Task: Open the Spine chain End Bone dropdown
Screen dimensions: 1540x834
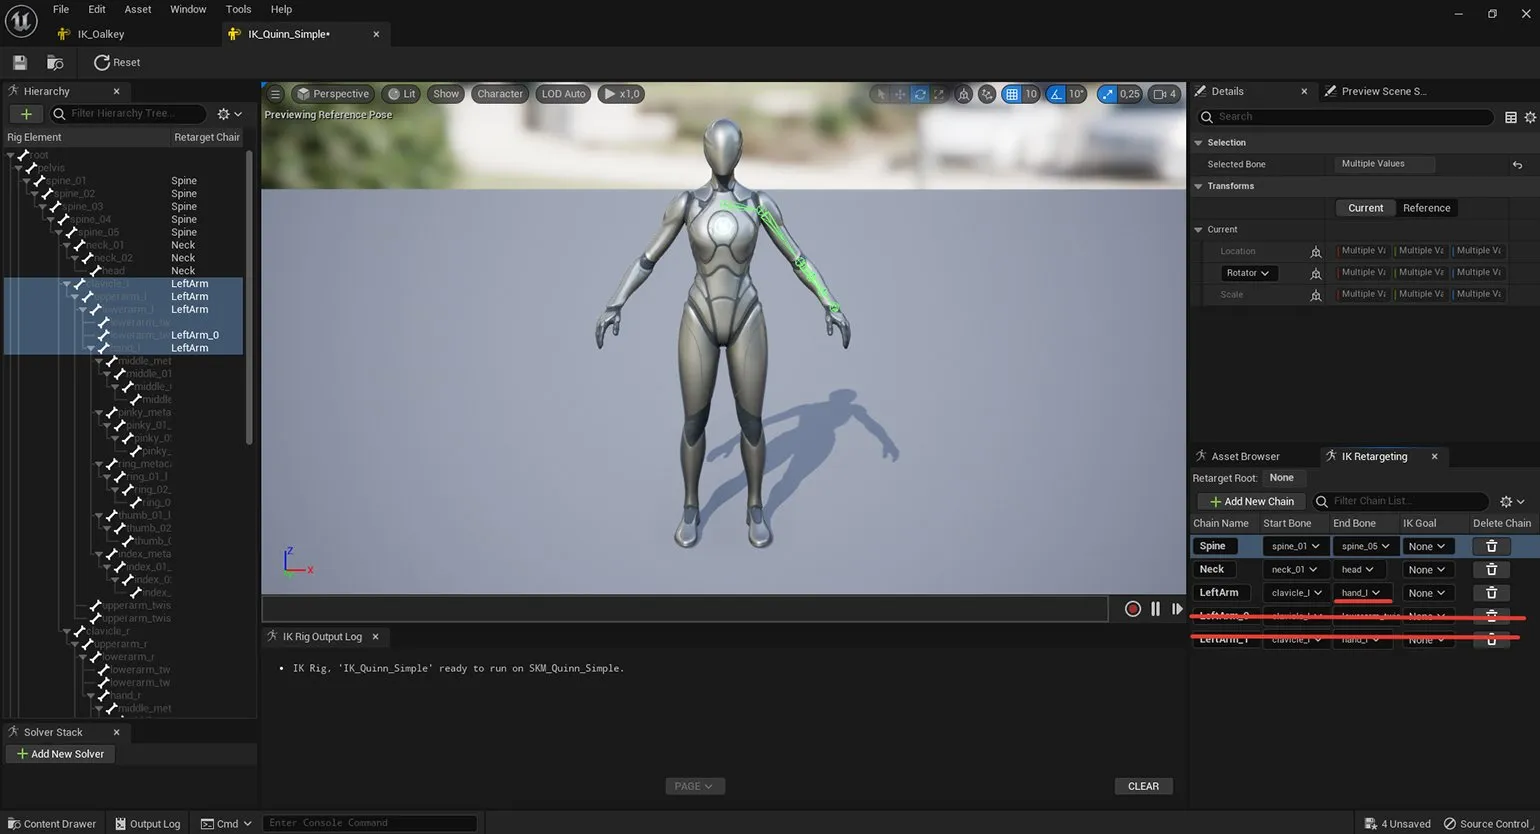Action: coord(1366,546)
